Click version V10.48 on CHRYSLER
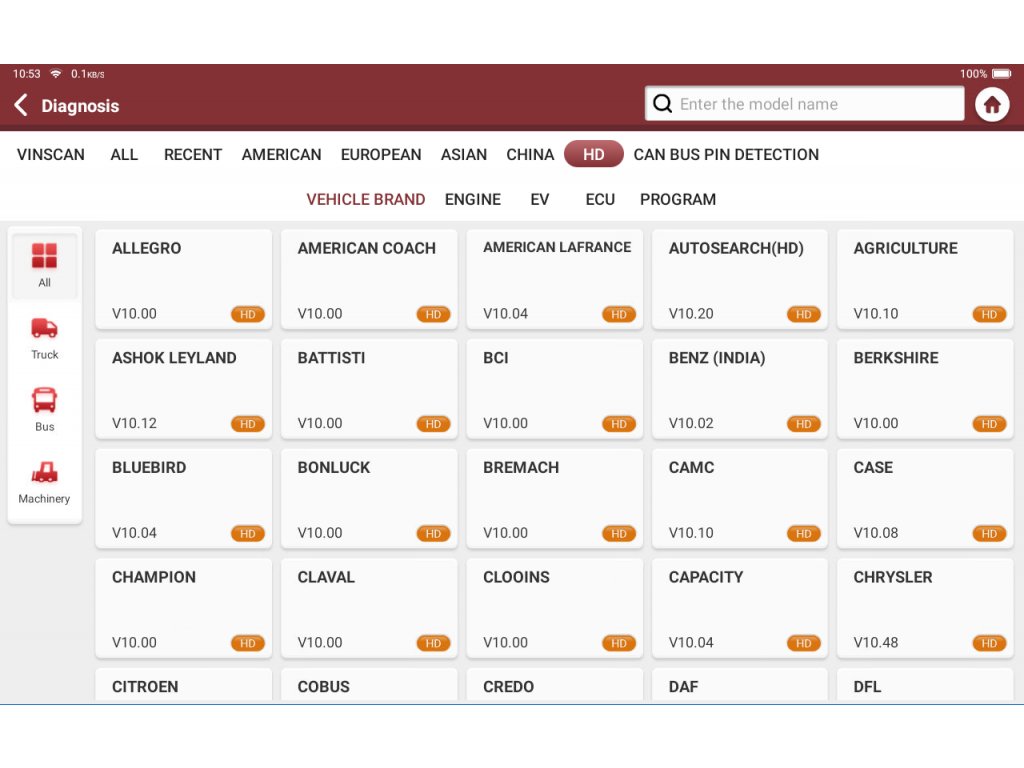 [876, 643]
